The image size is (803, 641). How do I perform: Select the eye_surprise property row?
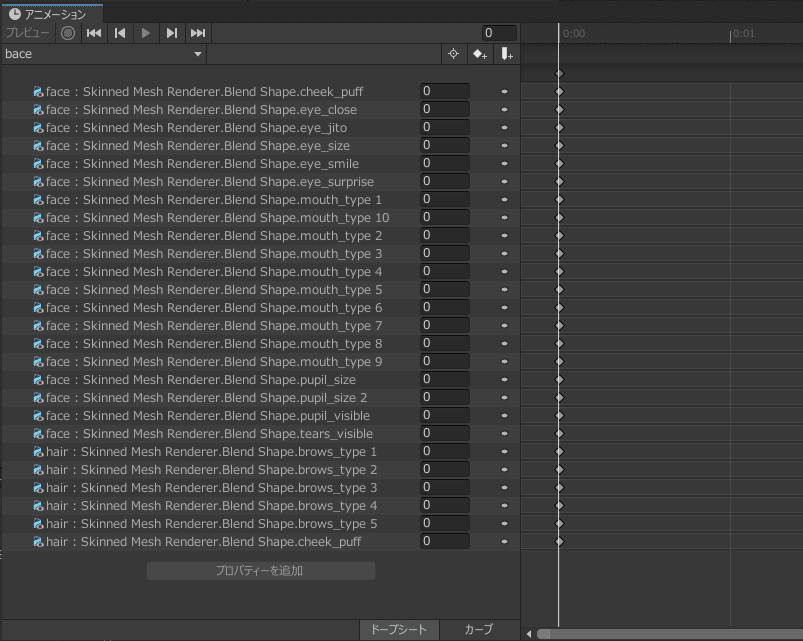point(260,181)
